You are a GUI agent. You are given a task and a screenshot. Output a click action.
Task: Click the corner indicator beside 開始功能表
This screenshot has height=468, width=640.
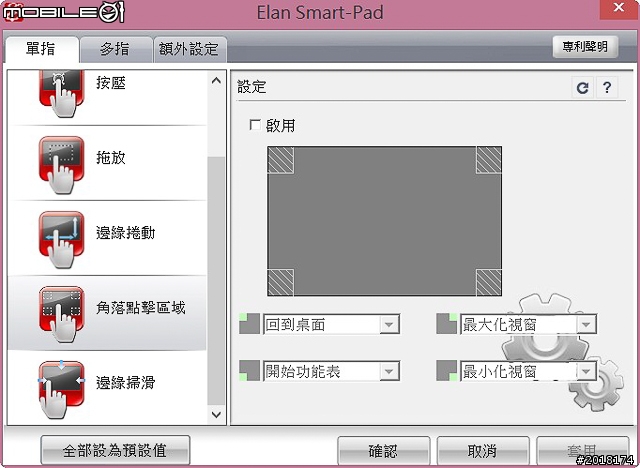coord(250,370)
